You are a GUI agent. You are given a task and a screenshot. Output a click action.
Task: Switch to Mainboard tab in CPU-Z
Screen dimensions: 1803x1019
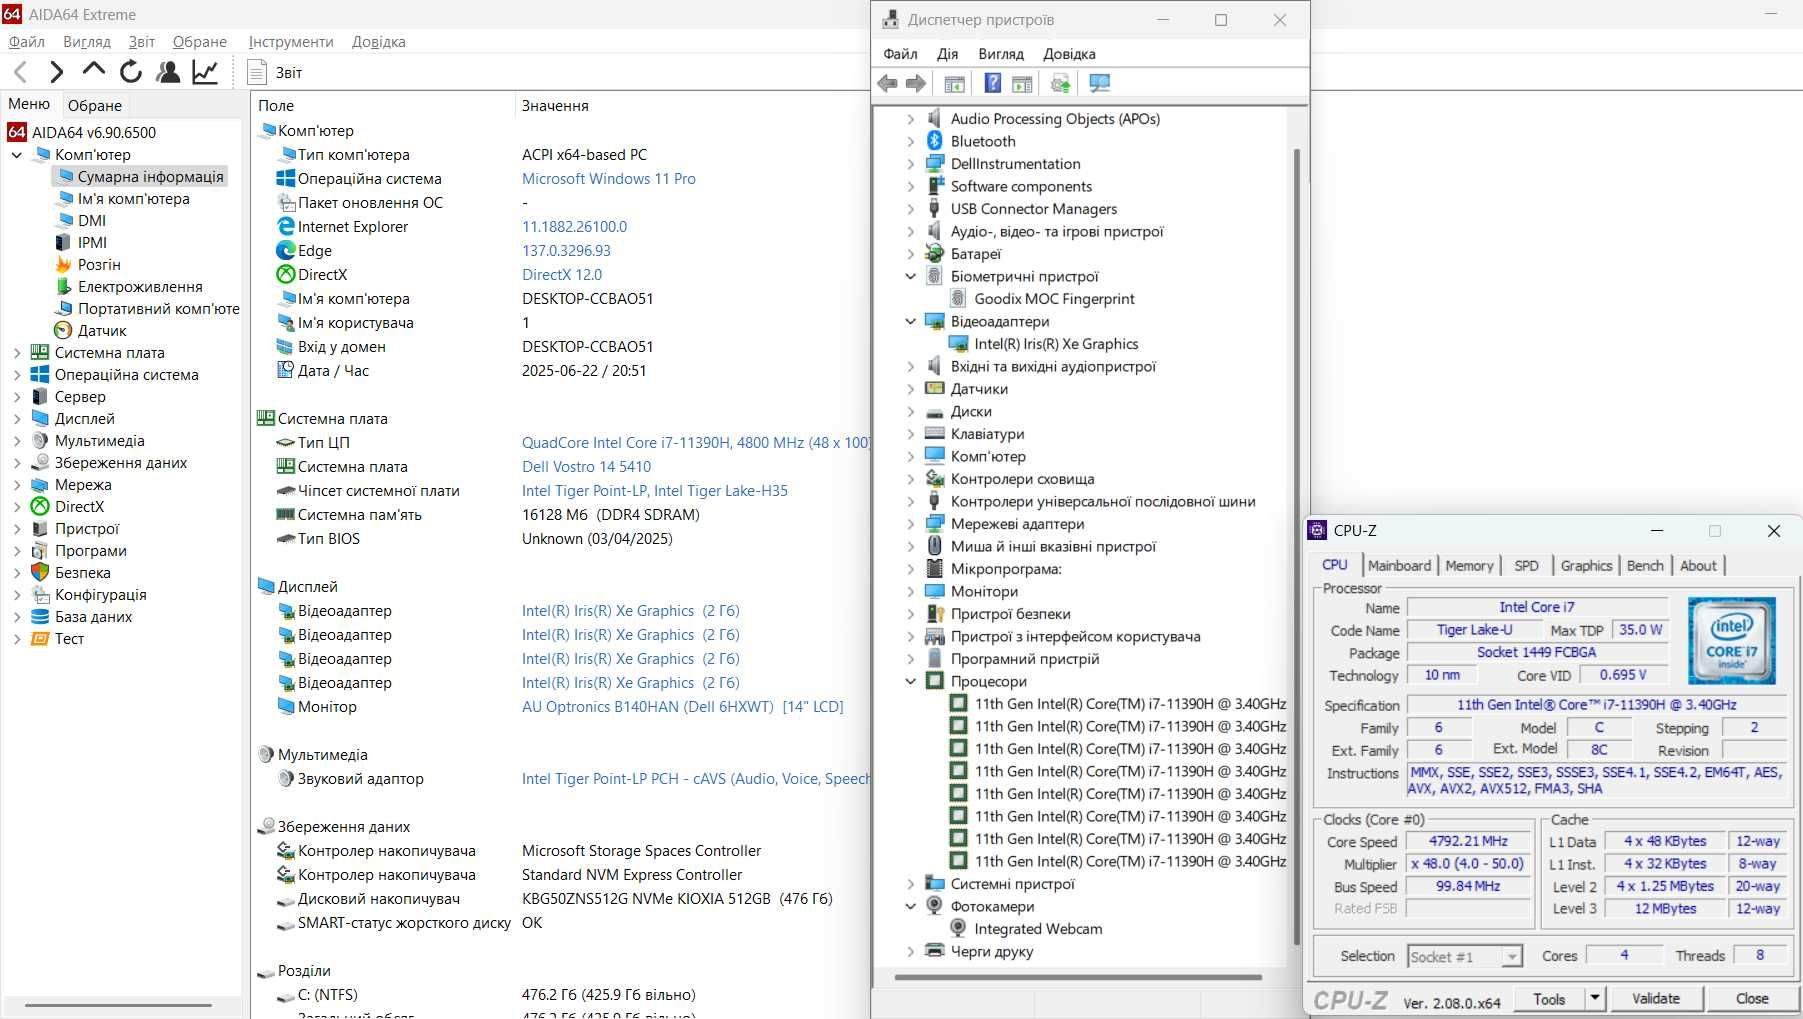pyautogui.click(x=1399, y=565)
